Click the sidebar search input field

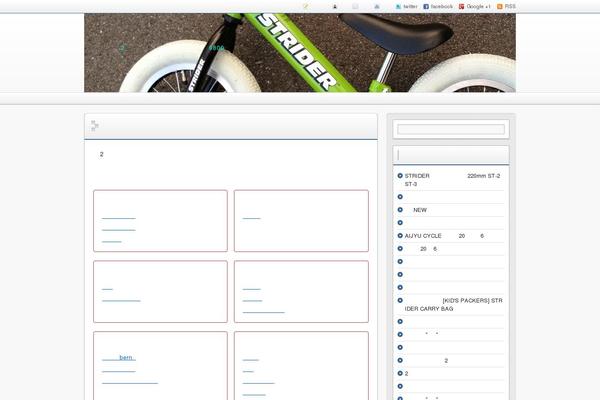point(451,129)
